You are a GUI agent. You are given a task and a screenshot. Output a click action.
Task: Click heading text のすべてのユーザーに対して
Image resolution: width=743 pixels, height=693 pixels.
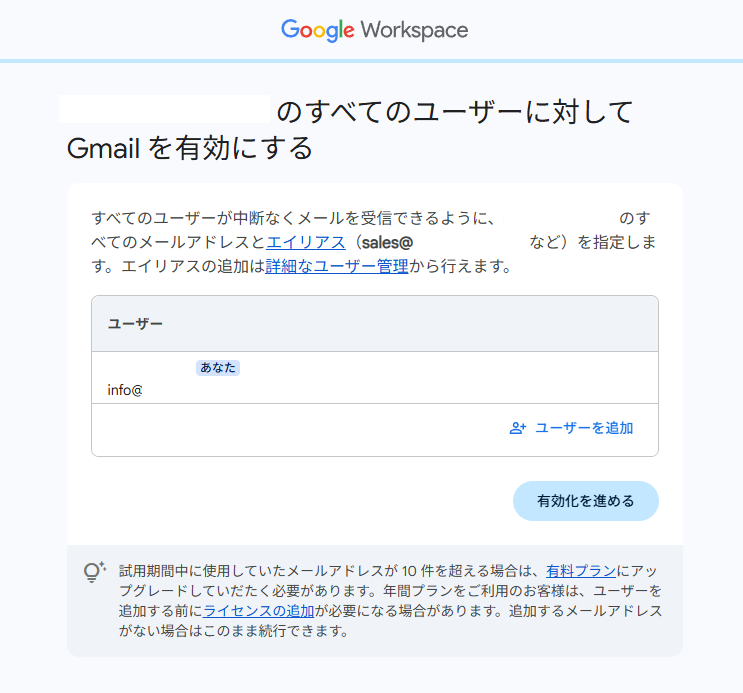(455, 111)
